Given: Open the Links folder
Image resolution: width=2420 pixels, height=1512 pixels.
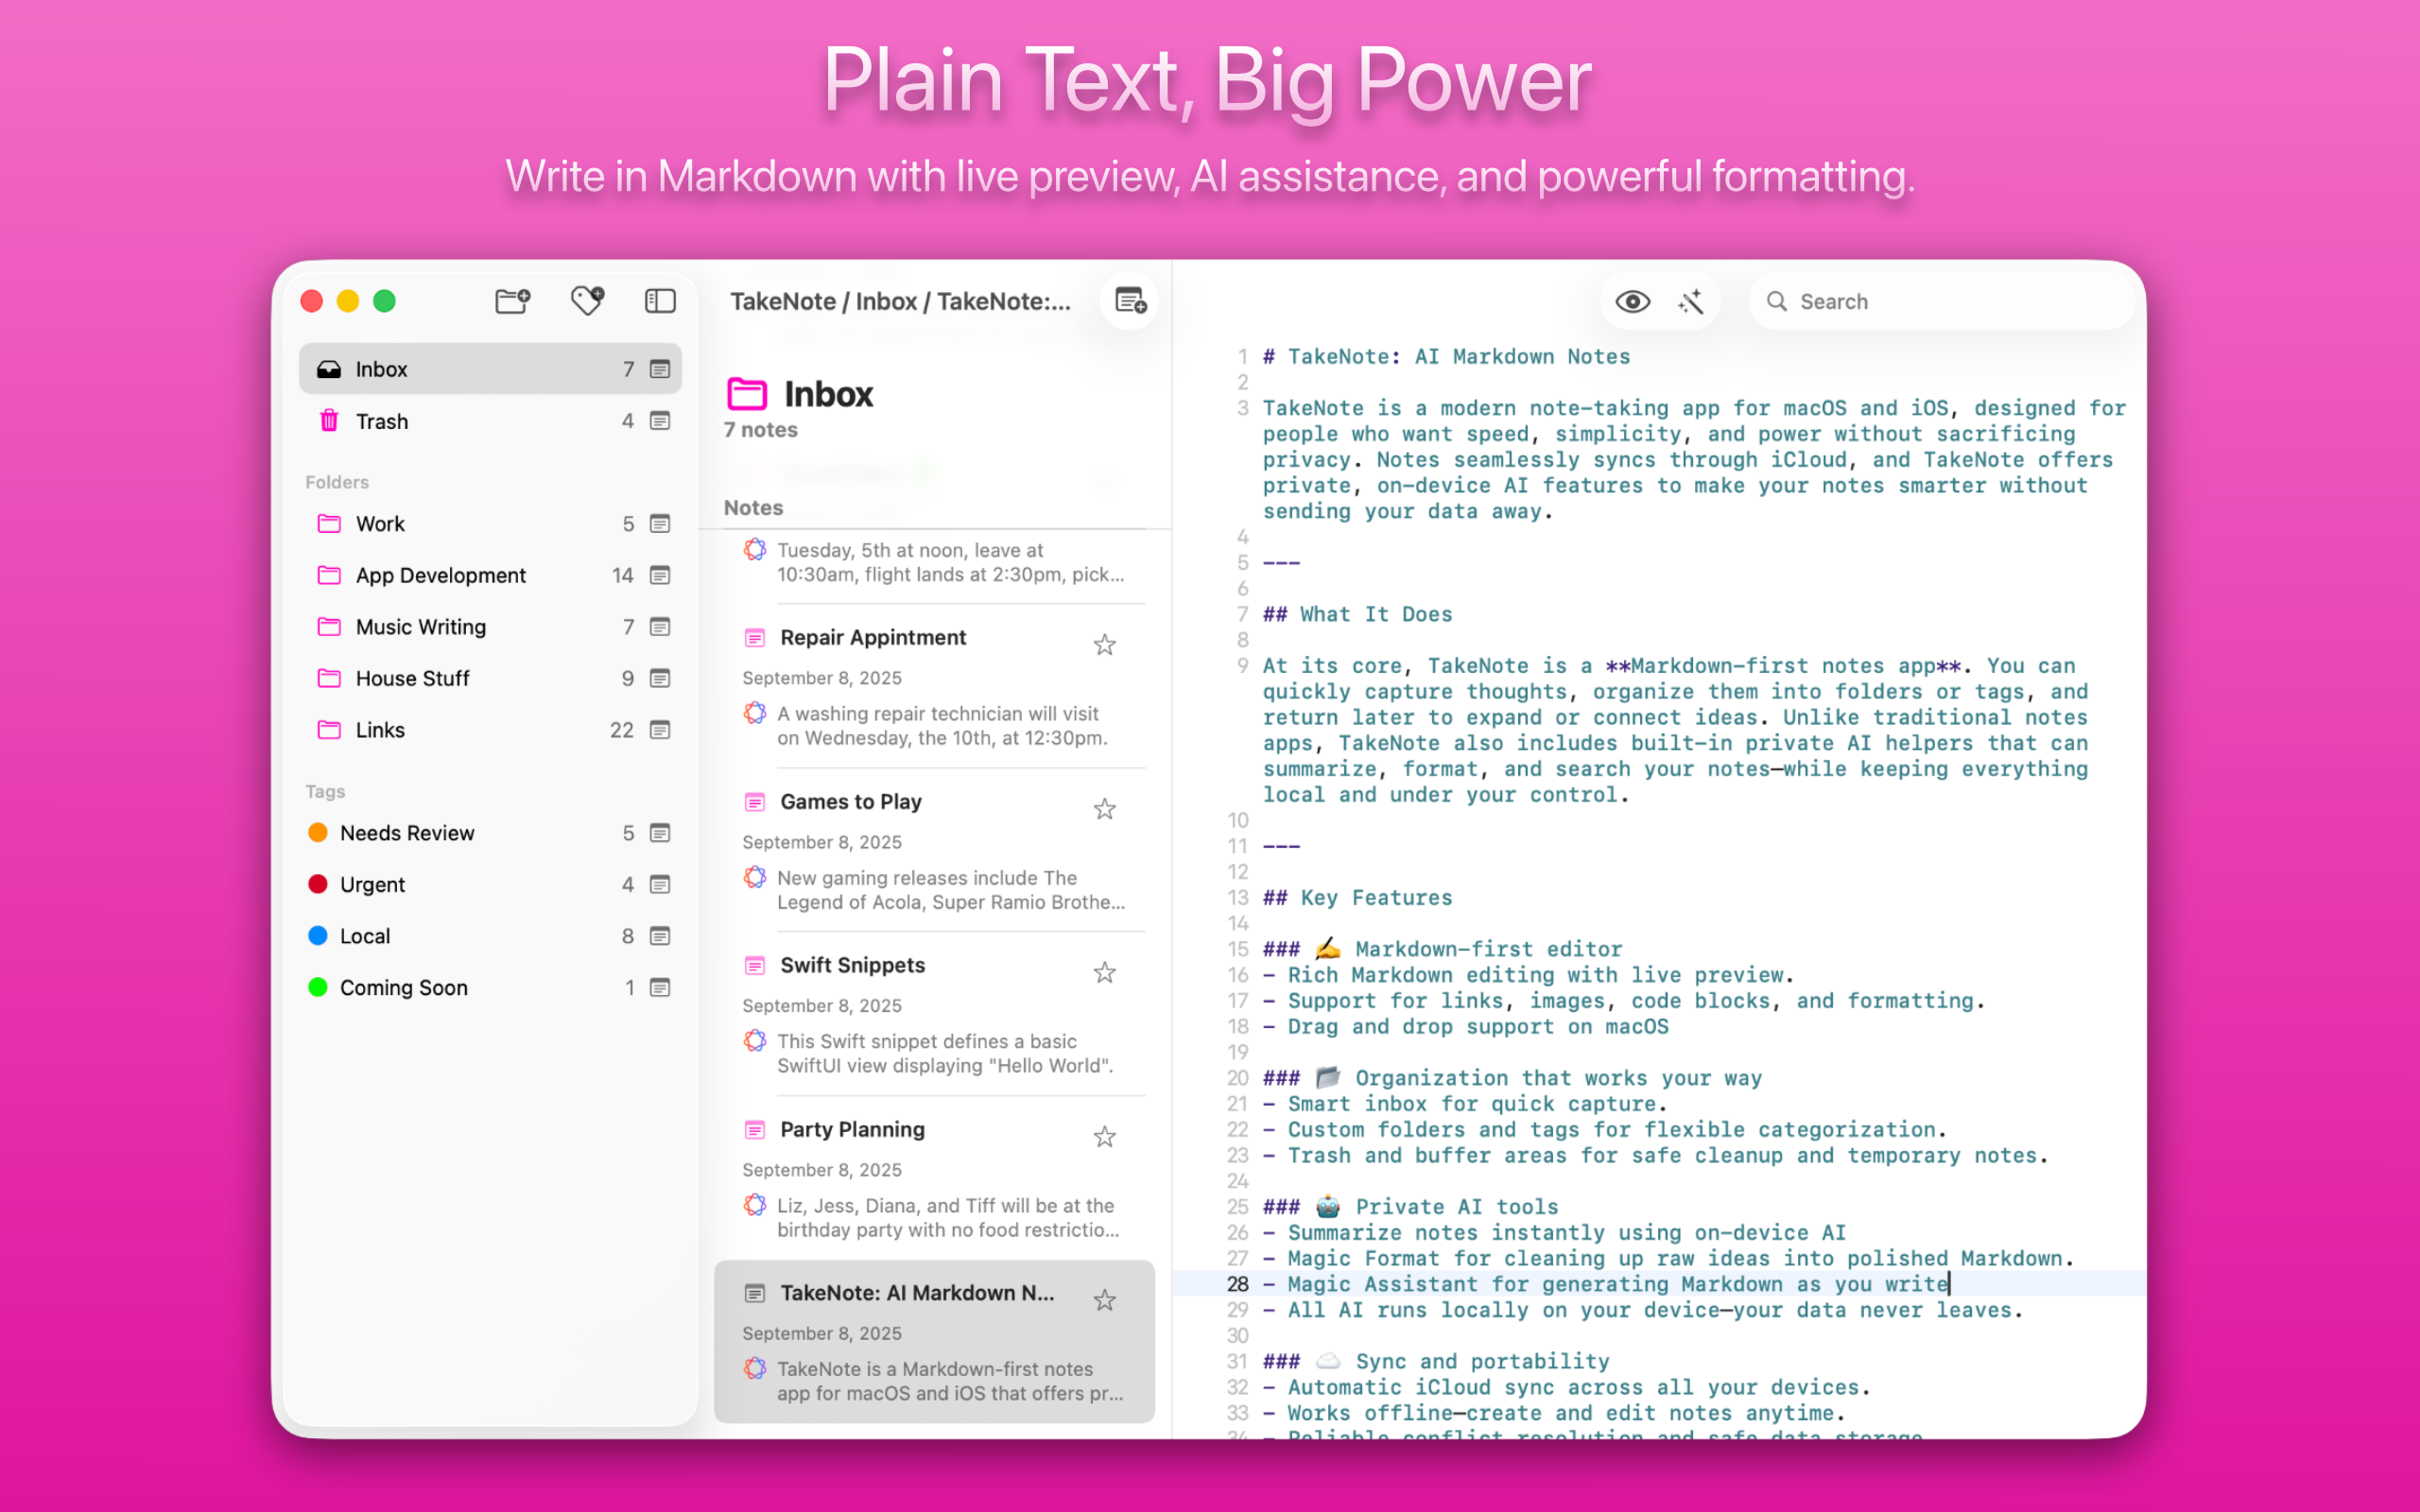Looking at the screenshot, I should 490,730.
